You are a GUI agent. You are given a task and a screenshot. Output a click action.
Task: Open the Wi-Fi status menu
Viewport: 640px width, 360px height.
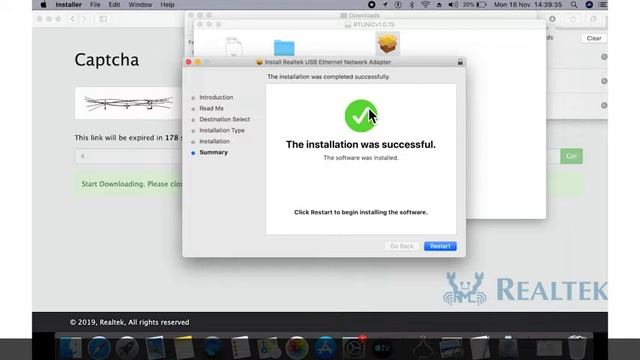(x=425, y=5)
